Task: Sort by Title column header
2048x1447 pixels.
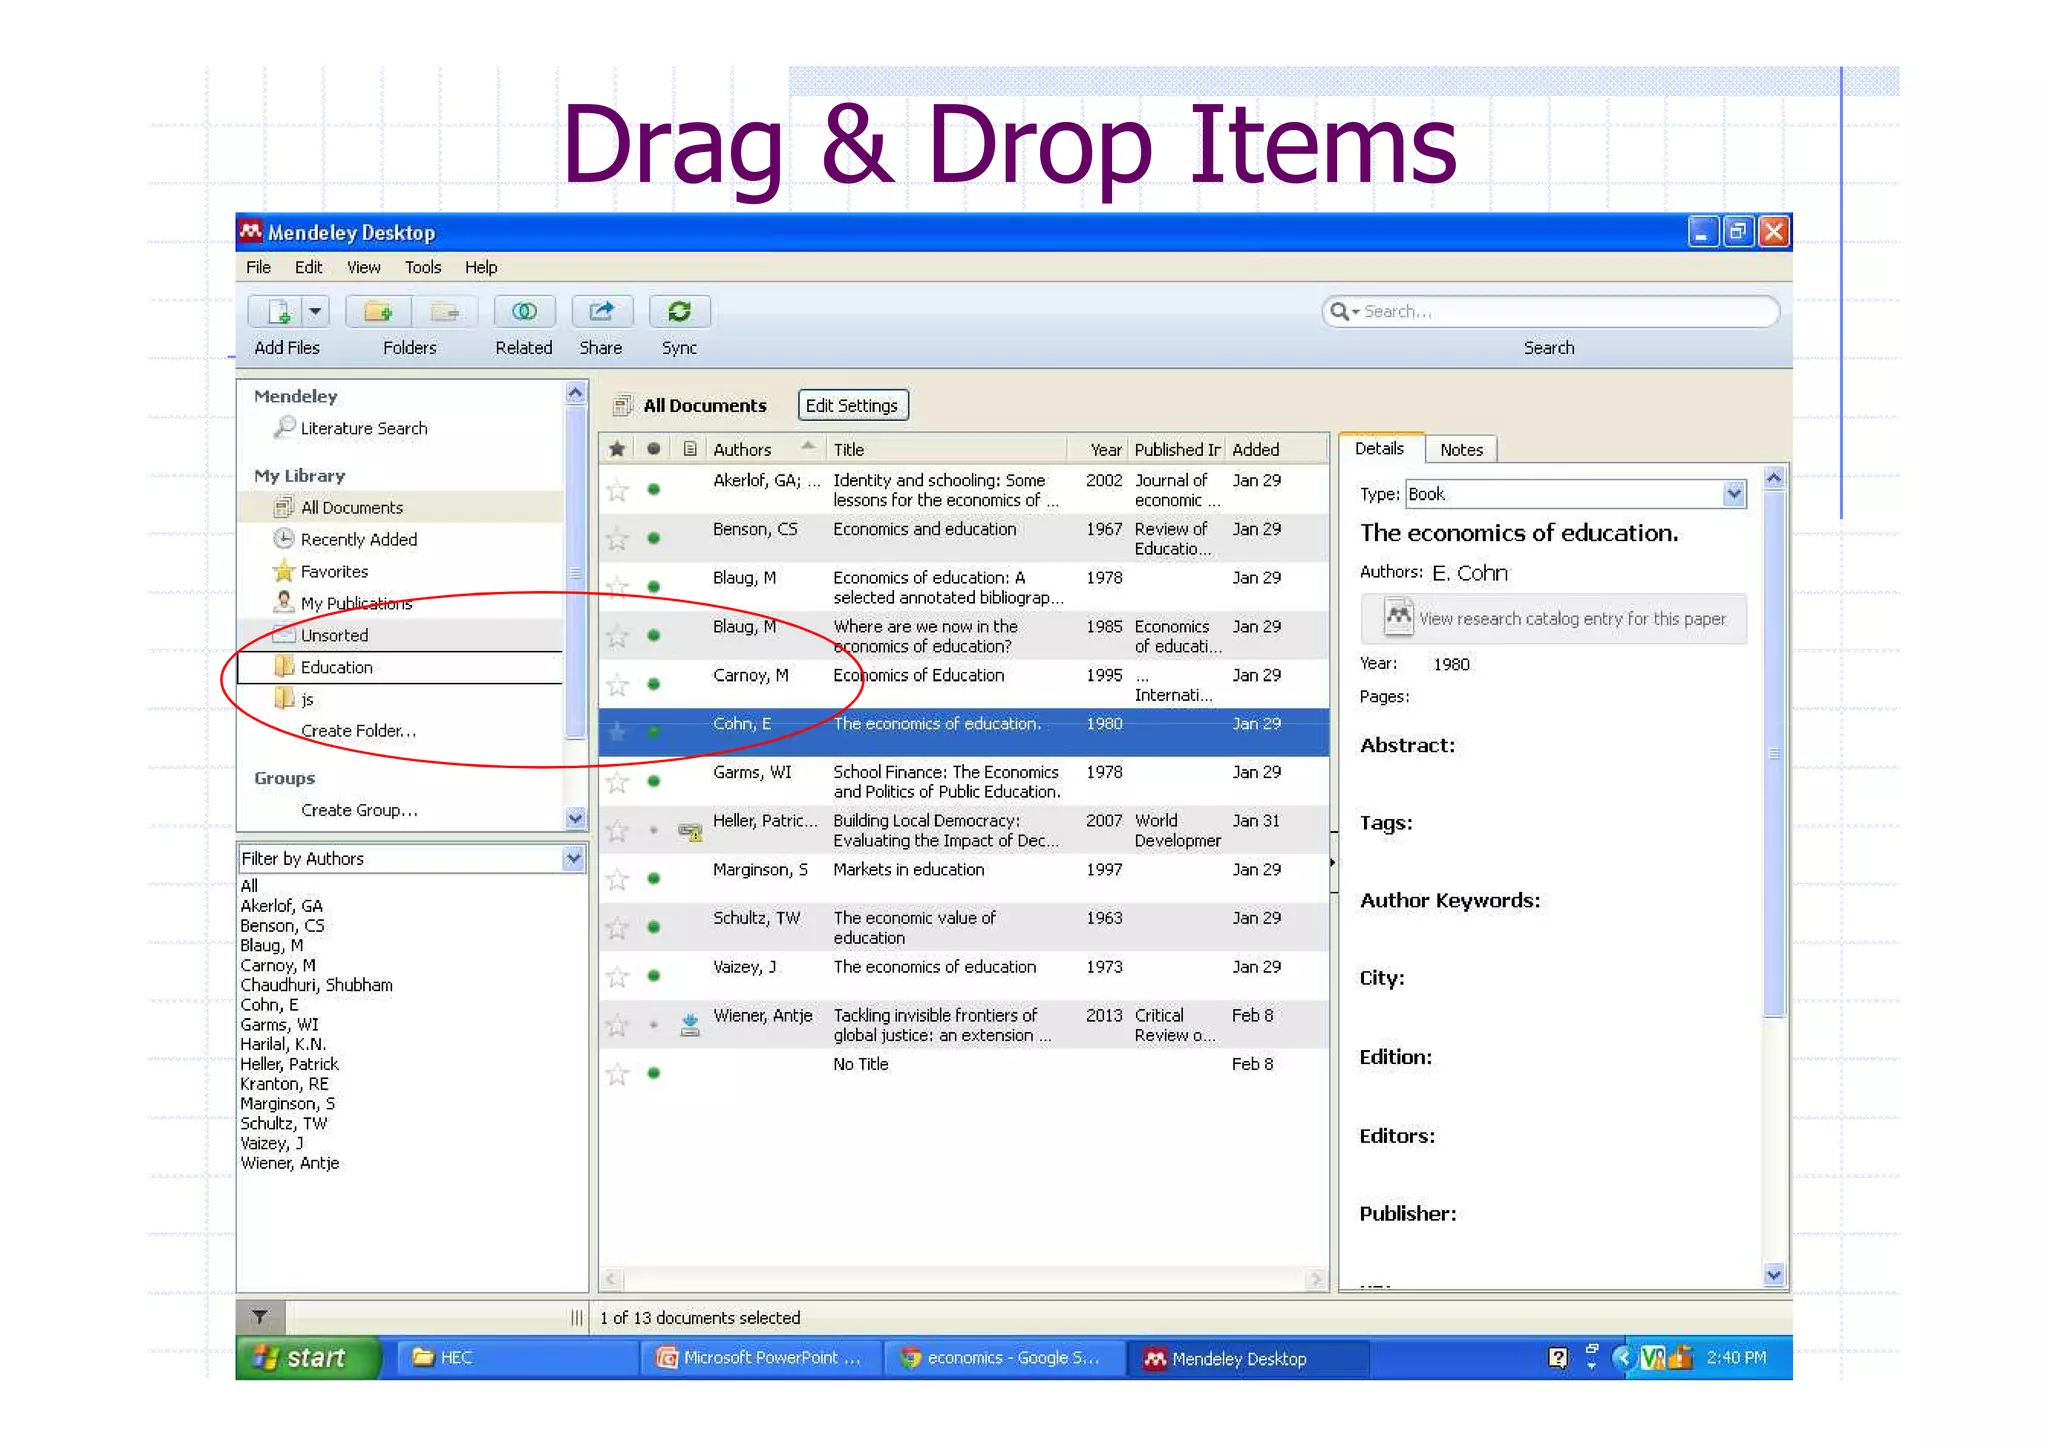Action: click(946, 449)
